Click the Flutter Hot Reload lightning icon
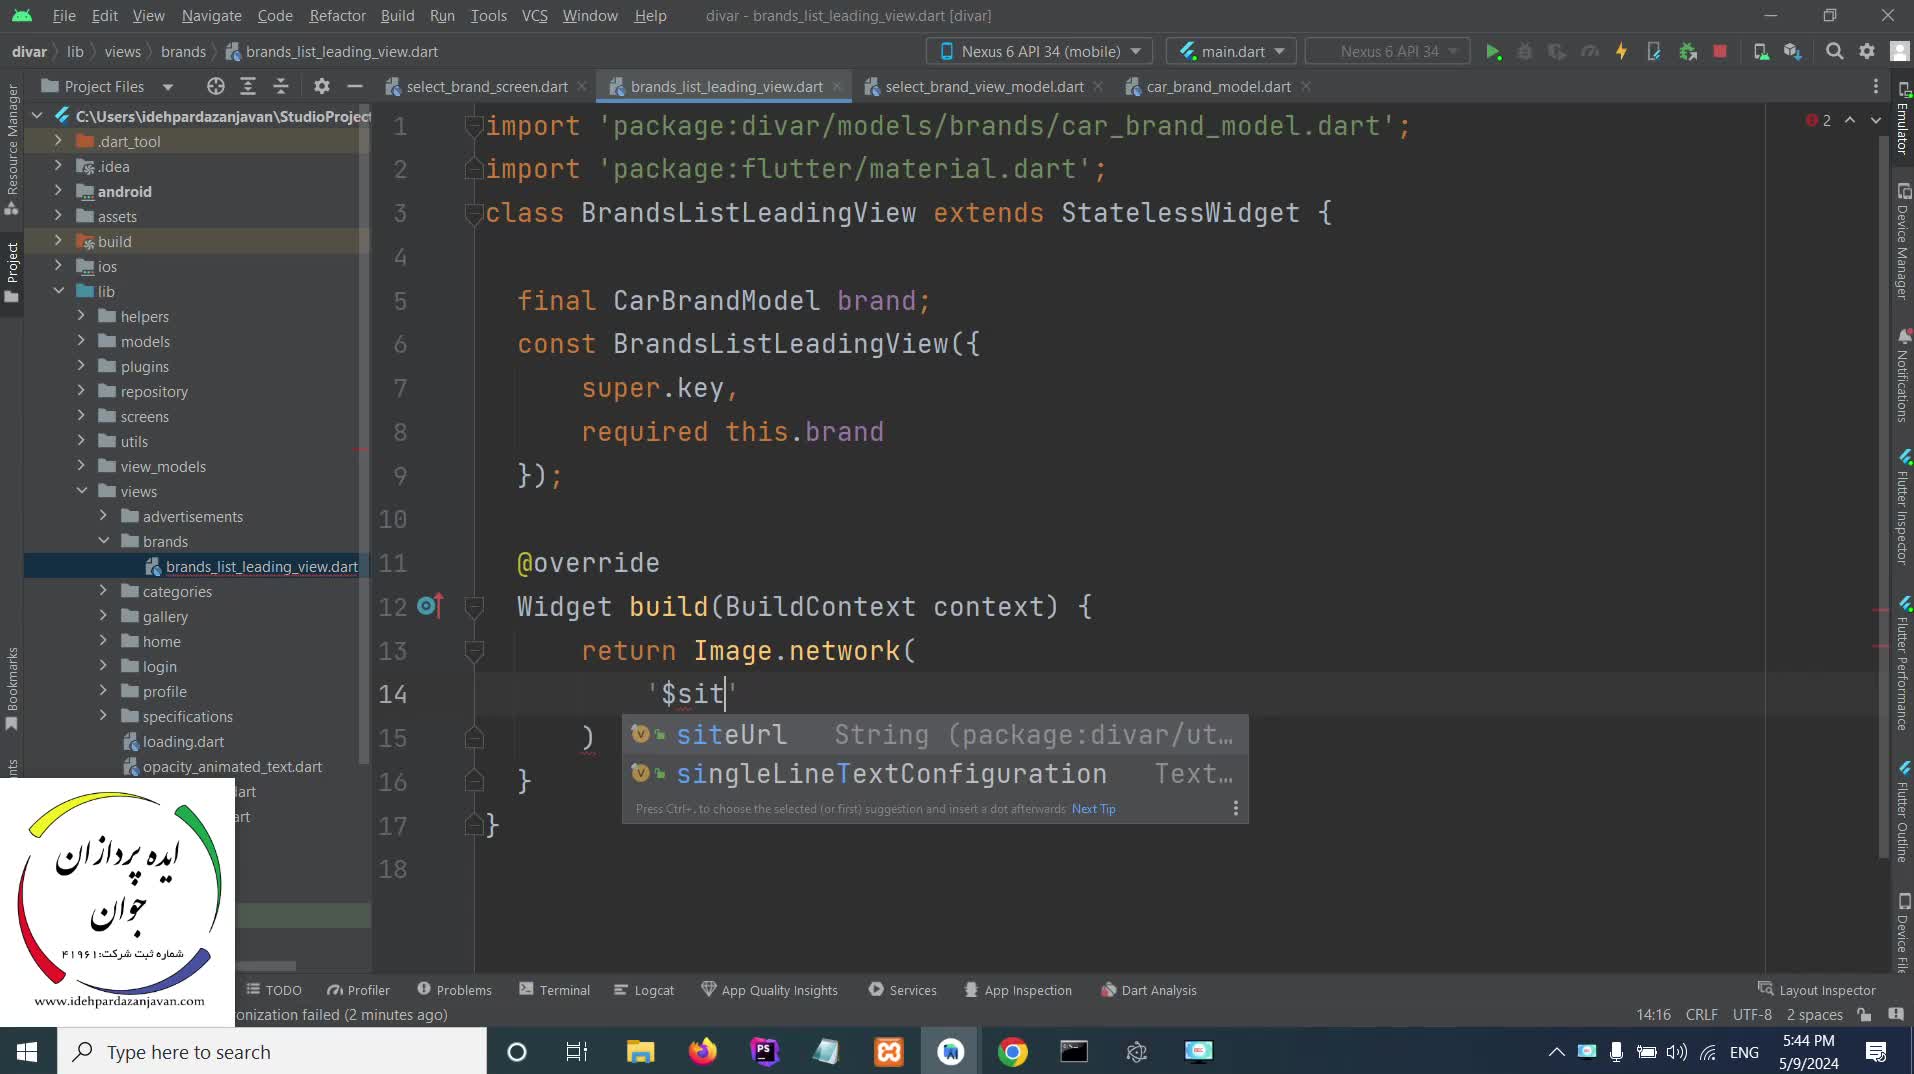This screenshot has width=1914, height=1074. (x=1621, y=52)
